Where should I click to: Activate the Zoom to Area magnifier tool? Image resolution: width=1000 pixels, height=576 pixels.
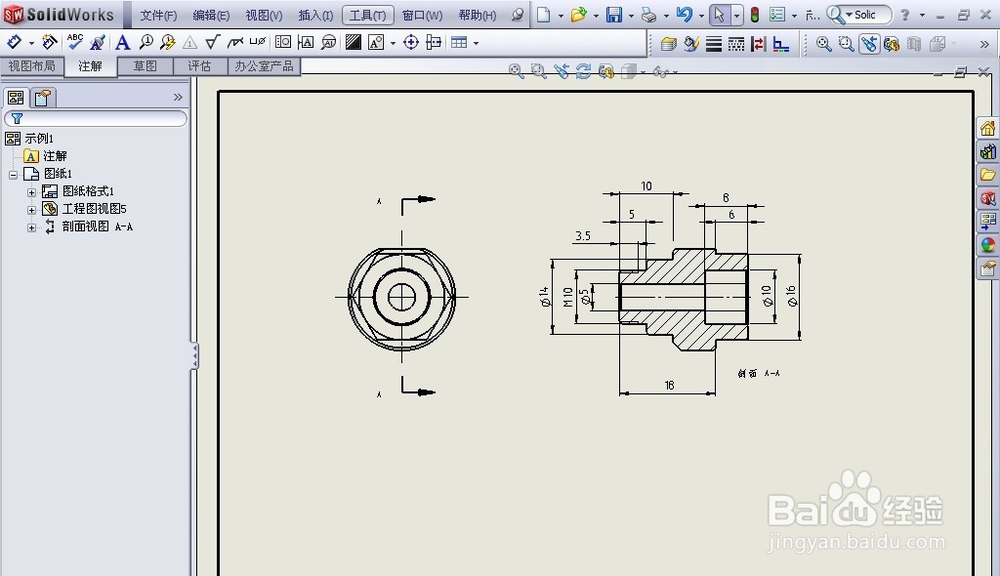tap(846, 44)
